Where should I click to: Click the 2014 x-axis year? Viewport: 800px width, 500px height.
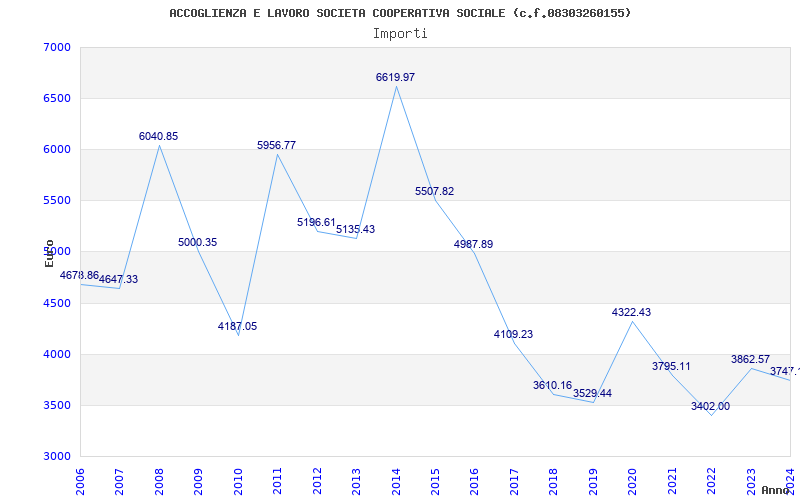click(395, 481)
